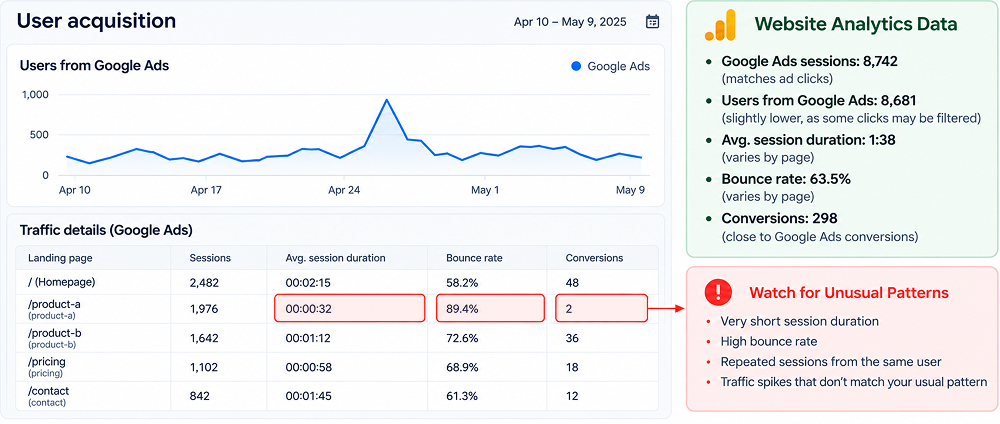The width and height of the screenshot is (1000, 424).
Task: Click the Apr 10 – May 9, 2025 date range
Action: (x=570, y=22)
